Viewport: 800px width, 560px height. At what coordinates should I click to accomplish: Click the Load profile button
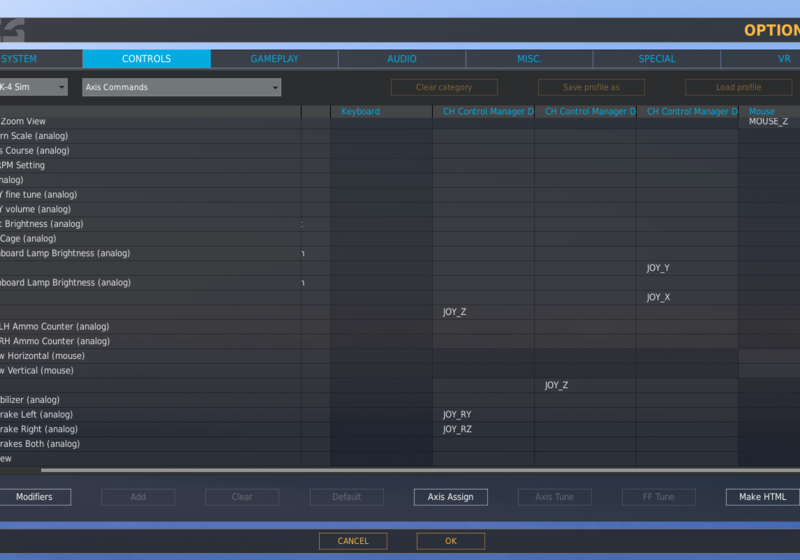(x=738, y=87)
